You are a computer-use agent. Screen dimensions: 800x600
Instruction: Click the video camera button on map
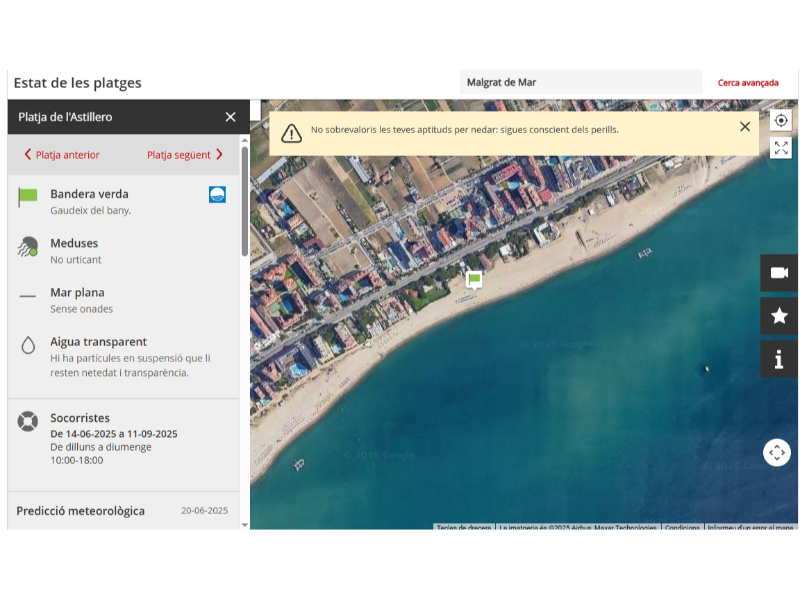[x=779, y=273]
